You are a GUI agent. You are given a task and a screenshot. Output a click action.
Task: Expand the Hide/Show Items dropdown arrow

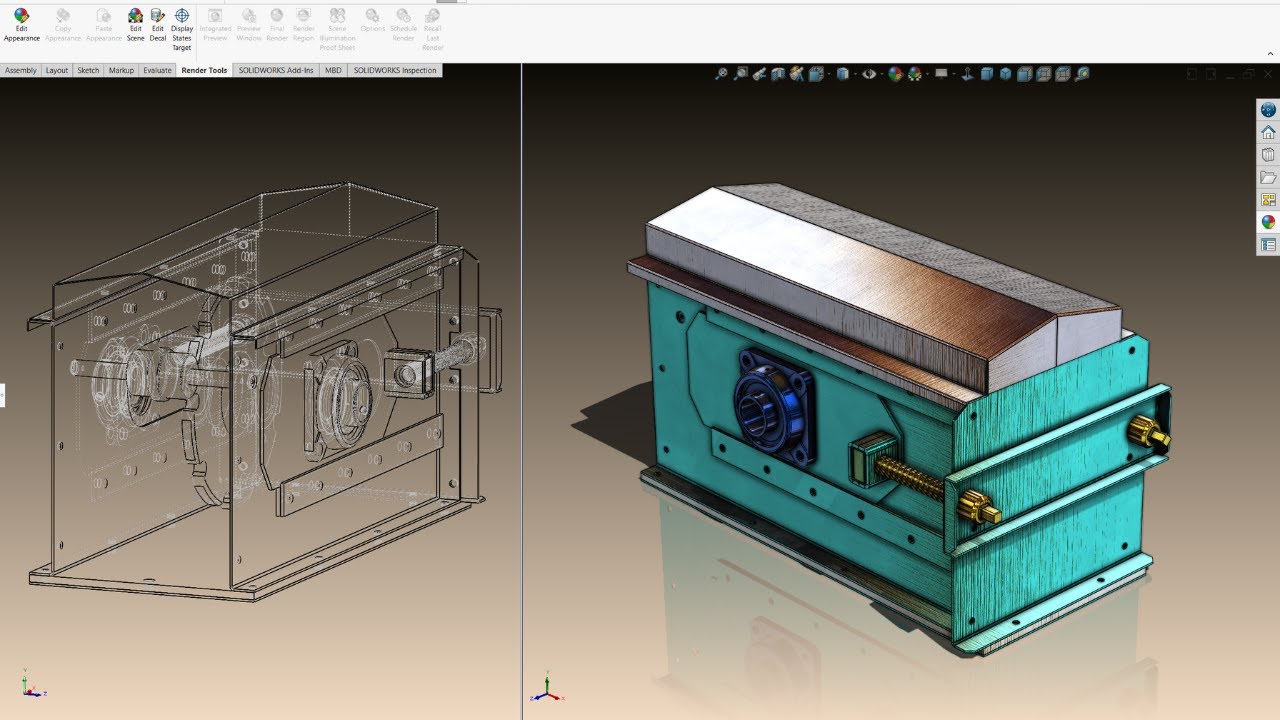pos(882,74)
